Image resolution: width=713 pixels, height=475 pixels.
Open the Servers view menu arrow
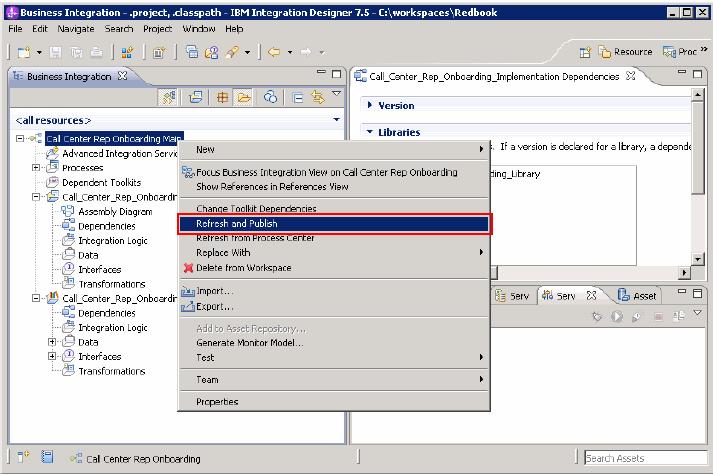pos(698,313)
